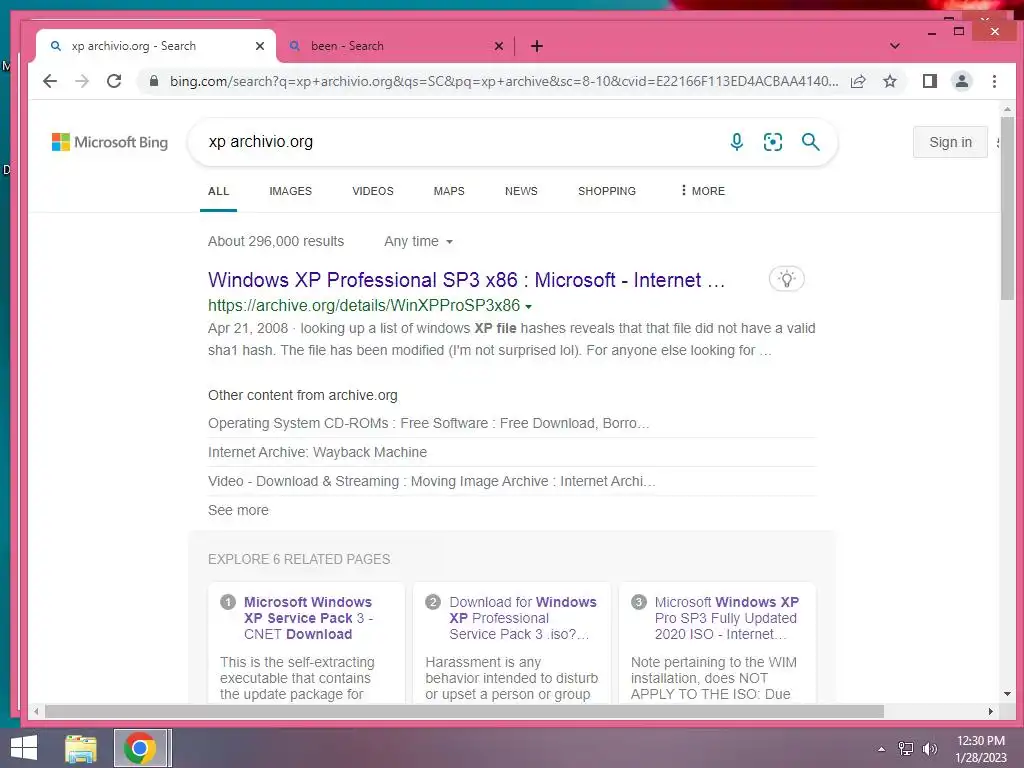Click 'About 296,000 results' text
Screen dimensions: 1024x768
(x=276, y=242)
